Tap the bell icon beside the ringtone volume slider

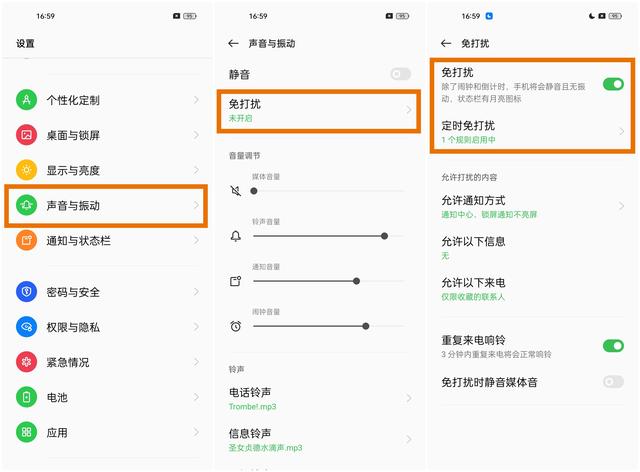coord(236,236)
